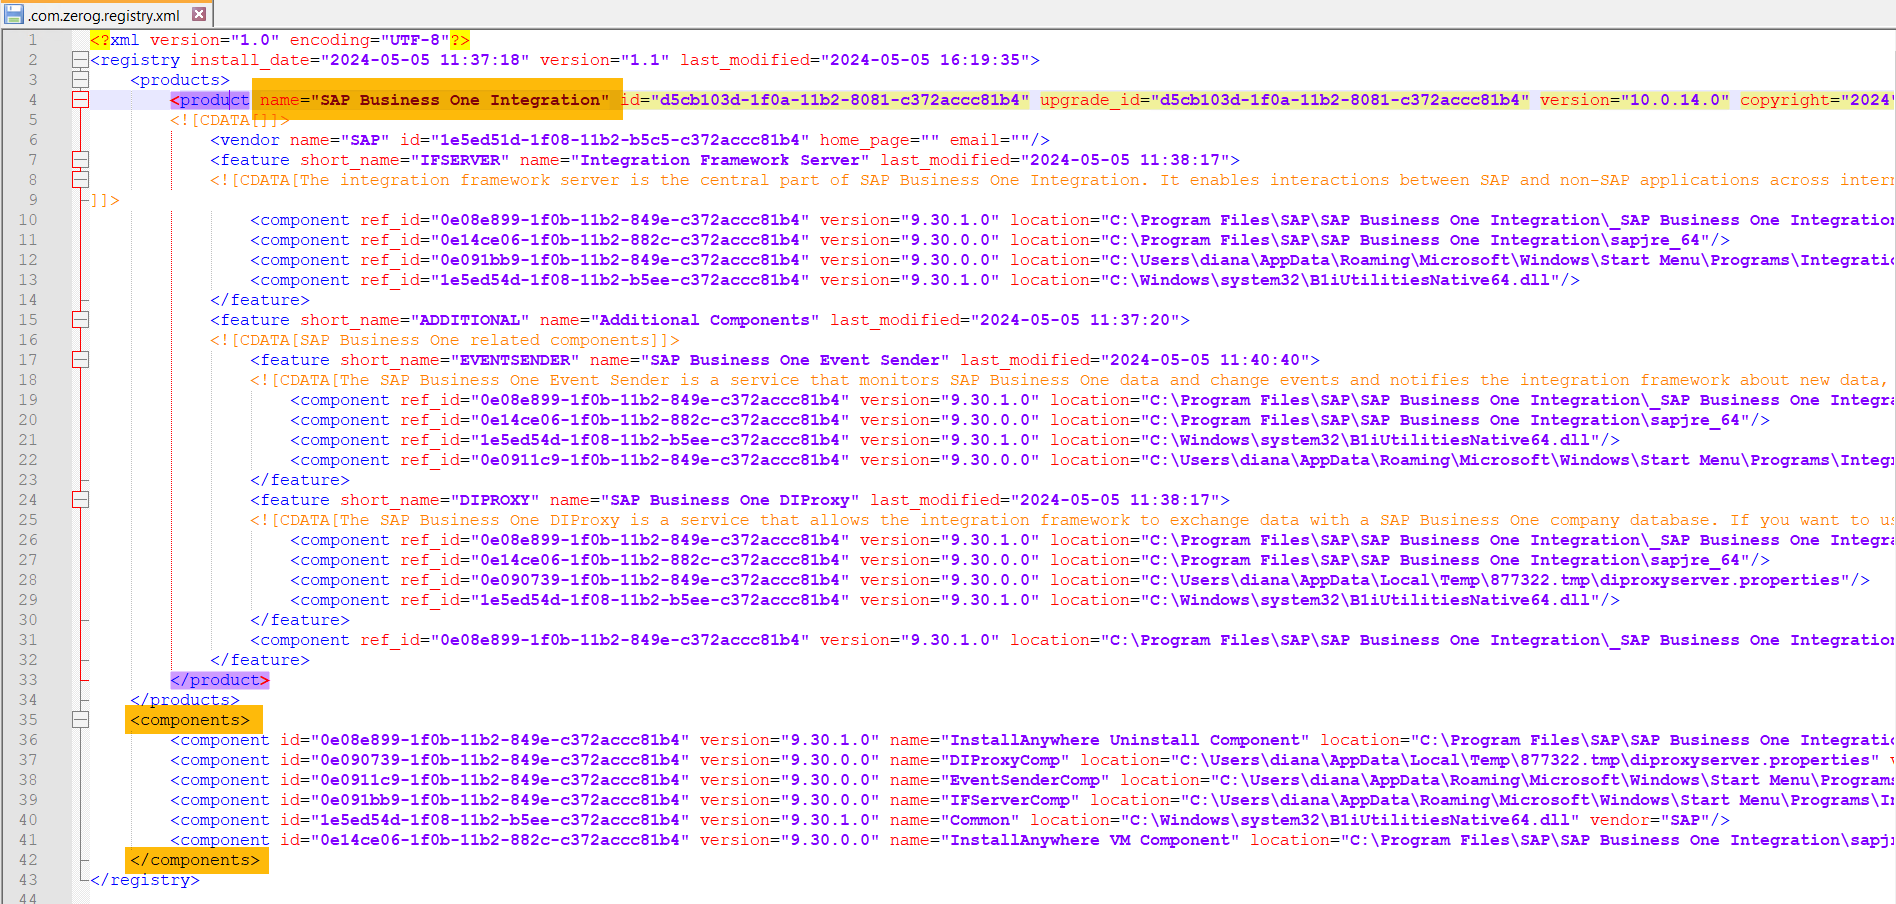Click line number 12 in the margin
Image resolution: width=1896 pixels, height=904 pixels.
tap(28, 260)
